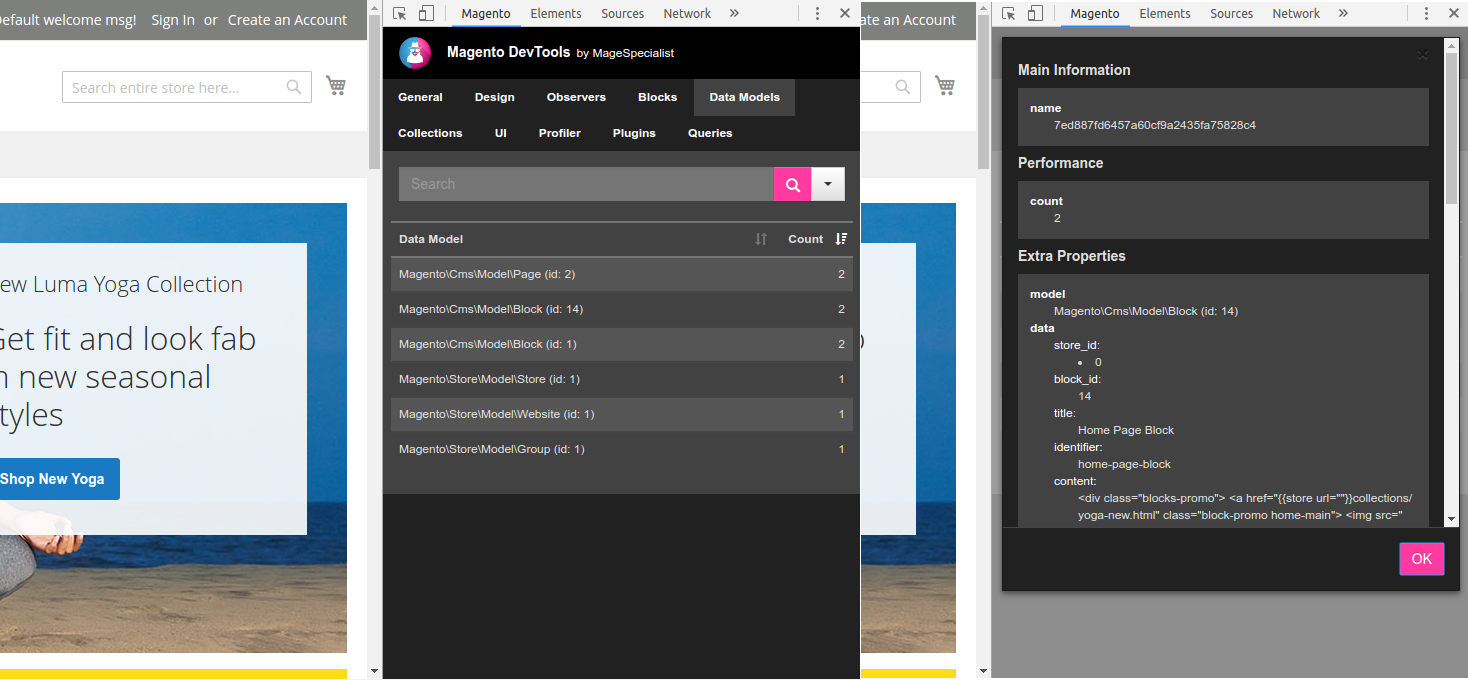Open DevTools three-dot menu in middle panel
Viewport: 1468px width, 680px height.
(x=818, y=13)
